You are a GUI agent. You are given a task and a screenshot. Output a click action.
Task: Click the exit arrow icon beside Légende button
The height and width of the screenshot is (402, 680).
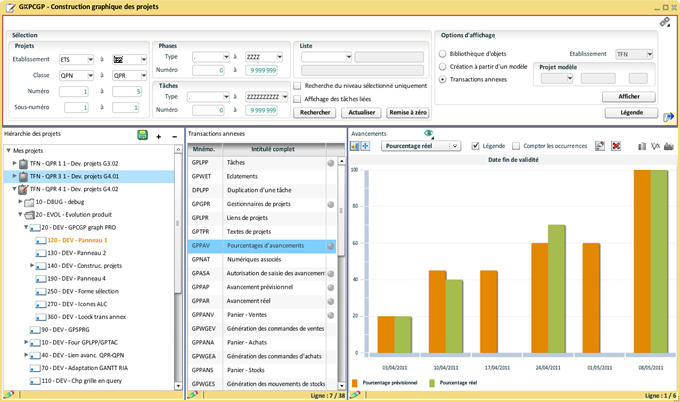[668, 117]
